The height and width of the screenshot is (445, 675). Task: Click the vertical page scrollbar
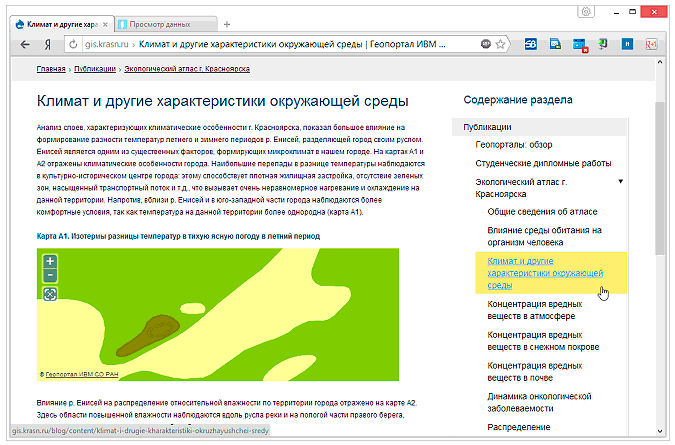click(x=658, y=180)
